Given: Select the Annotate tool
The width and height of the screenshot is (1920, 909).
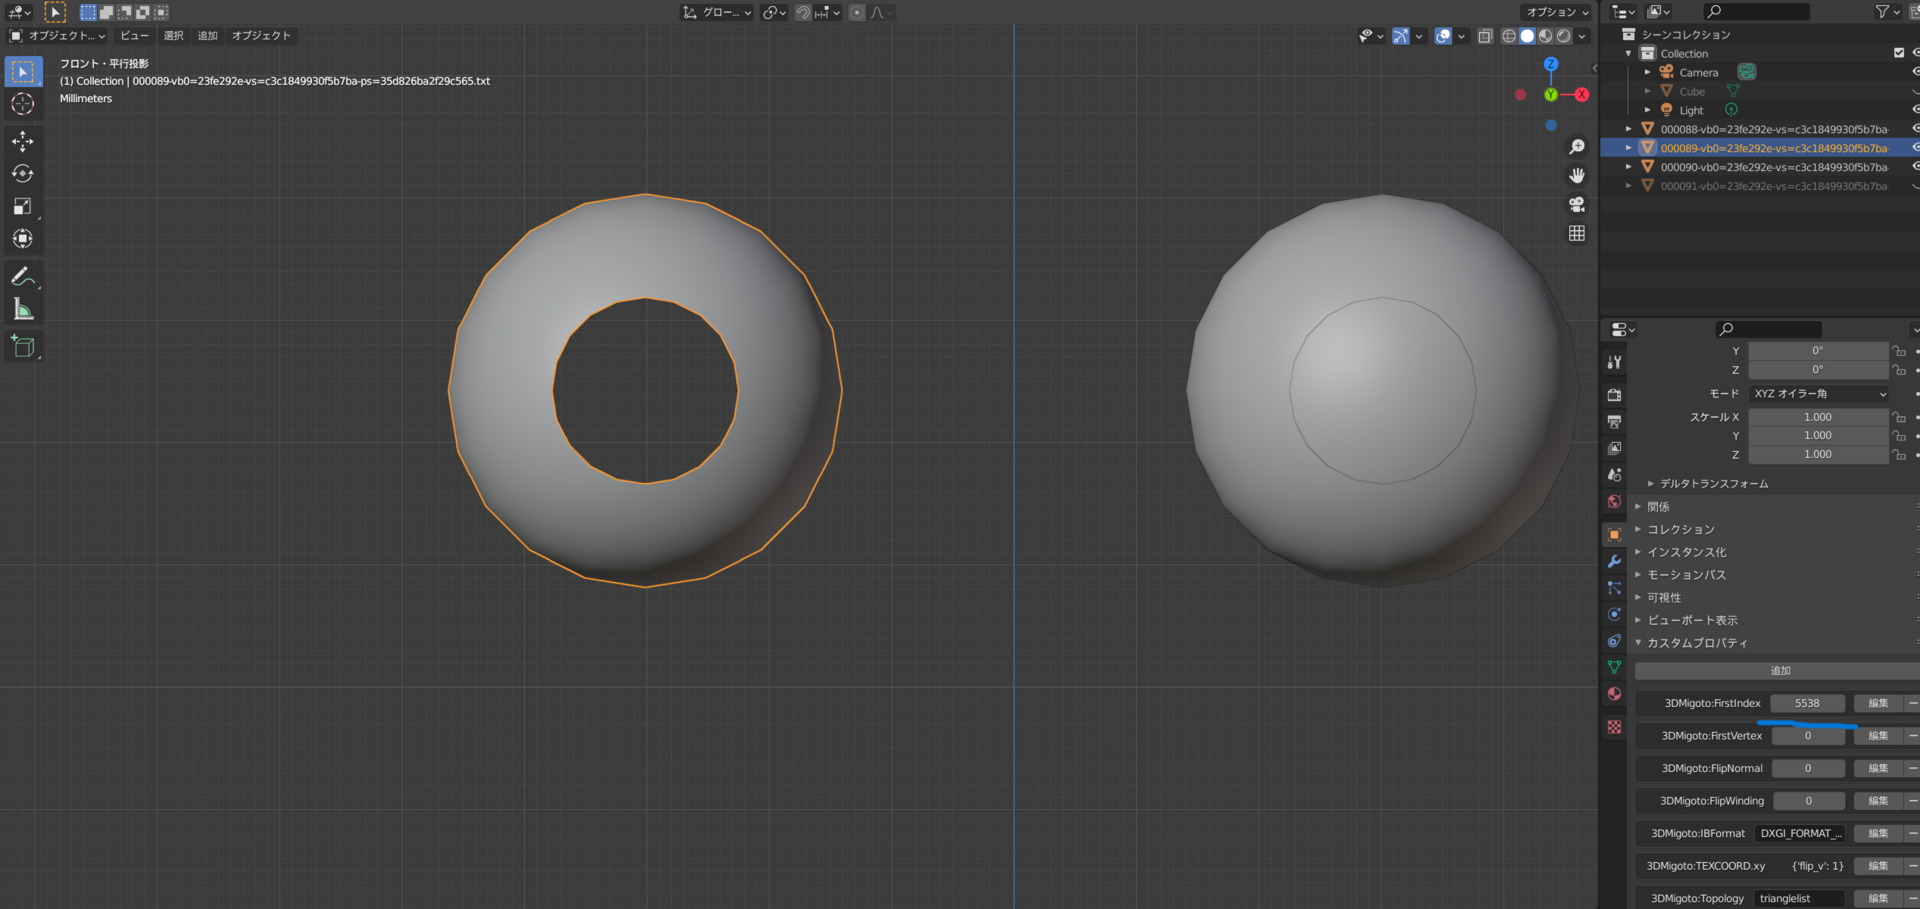Looking at the screenshot, I should pos(23,277).
